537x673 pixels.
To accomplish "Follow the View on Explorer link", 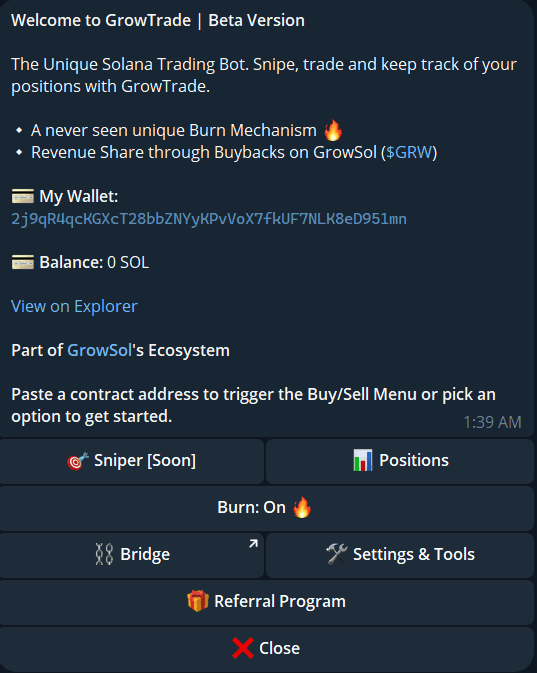I will 74,306.
